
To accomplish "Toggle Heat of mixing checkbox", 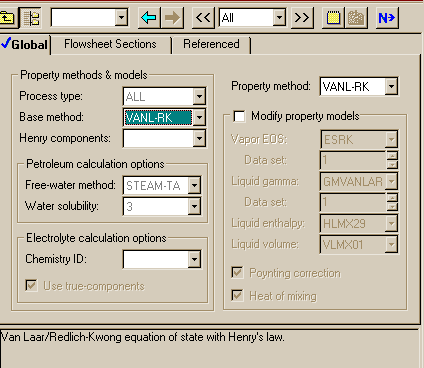I will pyautogui.click(x=237, y=295).
